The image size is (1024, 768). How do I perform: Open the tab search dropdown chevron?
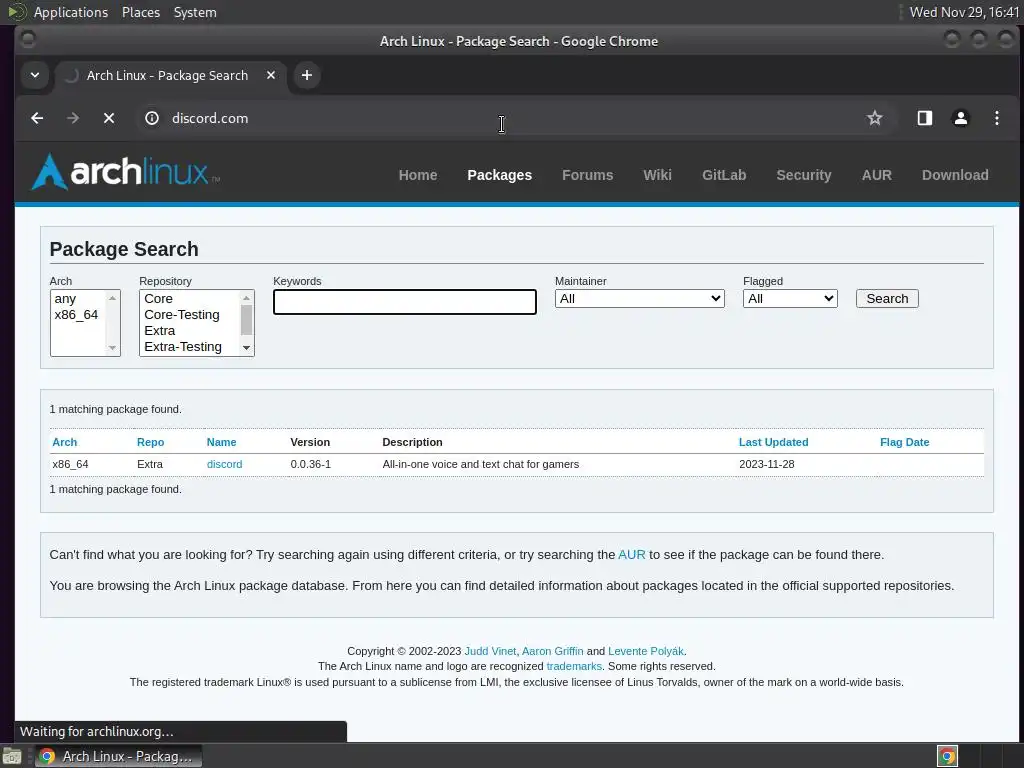point(35,75)
